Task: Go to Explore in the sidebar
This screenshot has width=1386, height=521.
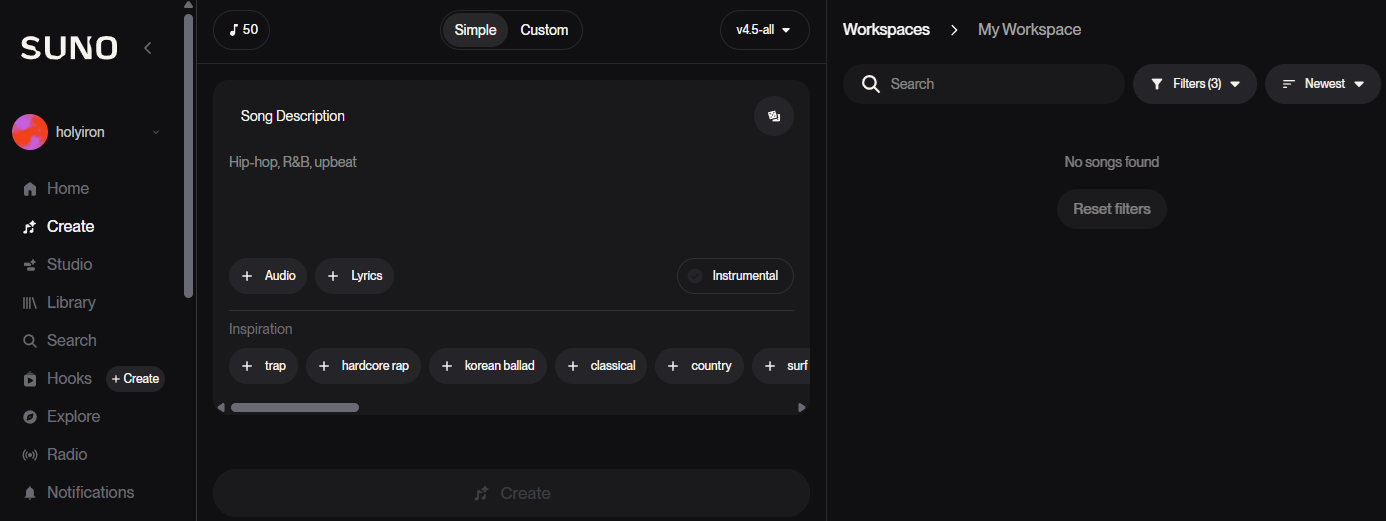Action: 73,417
